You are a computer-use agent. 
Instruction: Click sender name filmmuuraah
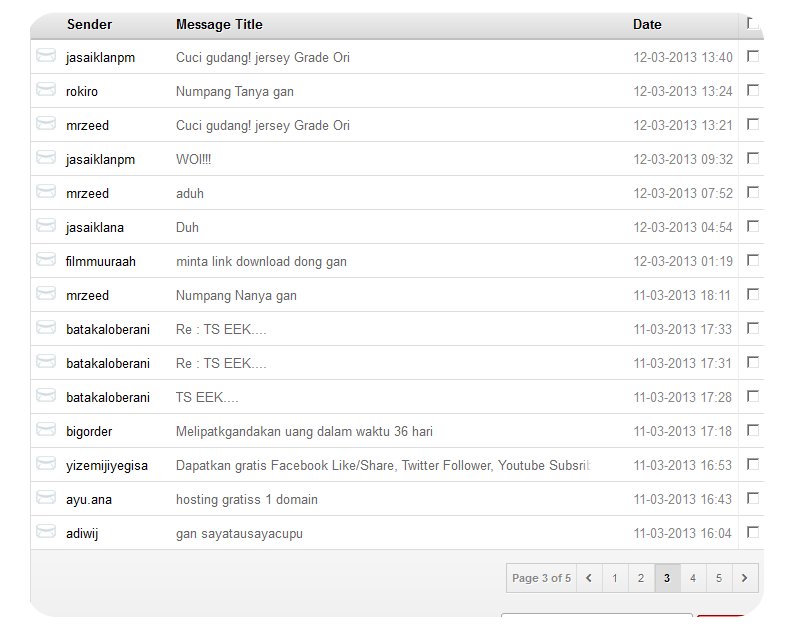101,262
